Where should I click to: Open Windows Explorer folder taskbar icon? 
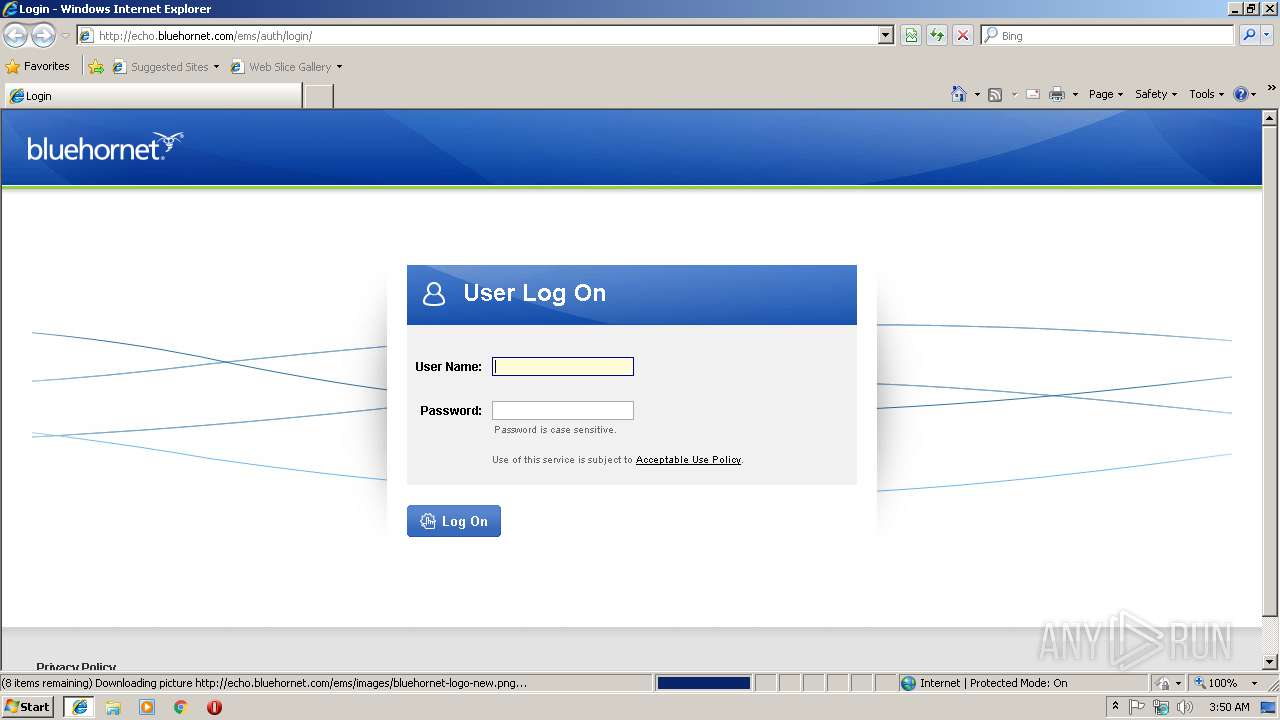coord(113,707)
